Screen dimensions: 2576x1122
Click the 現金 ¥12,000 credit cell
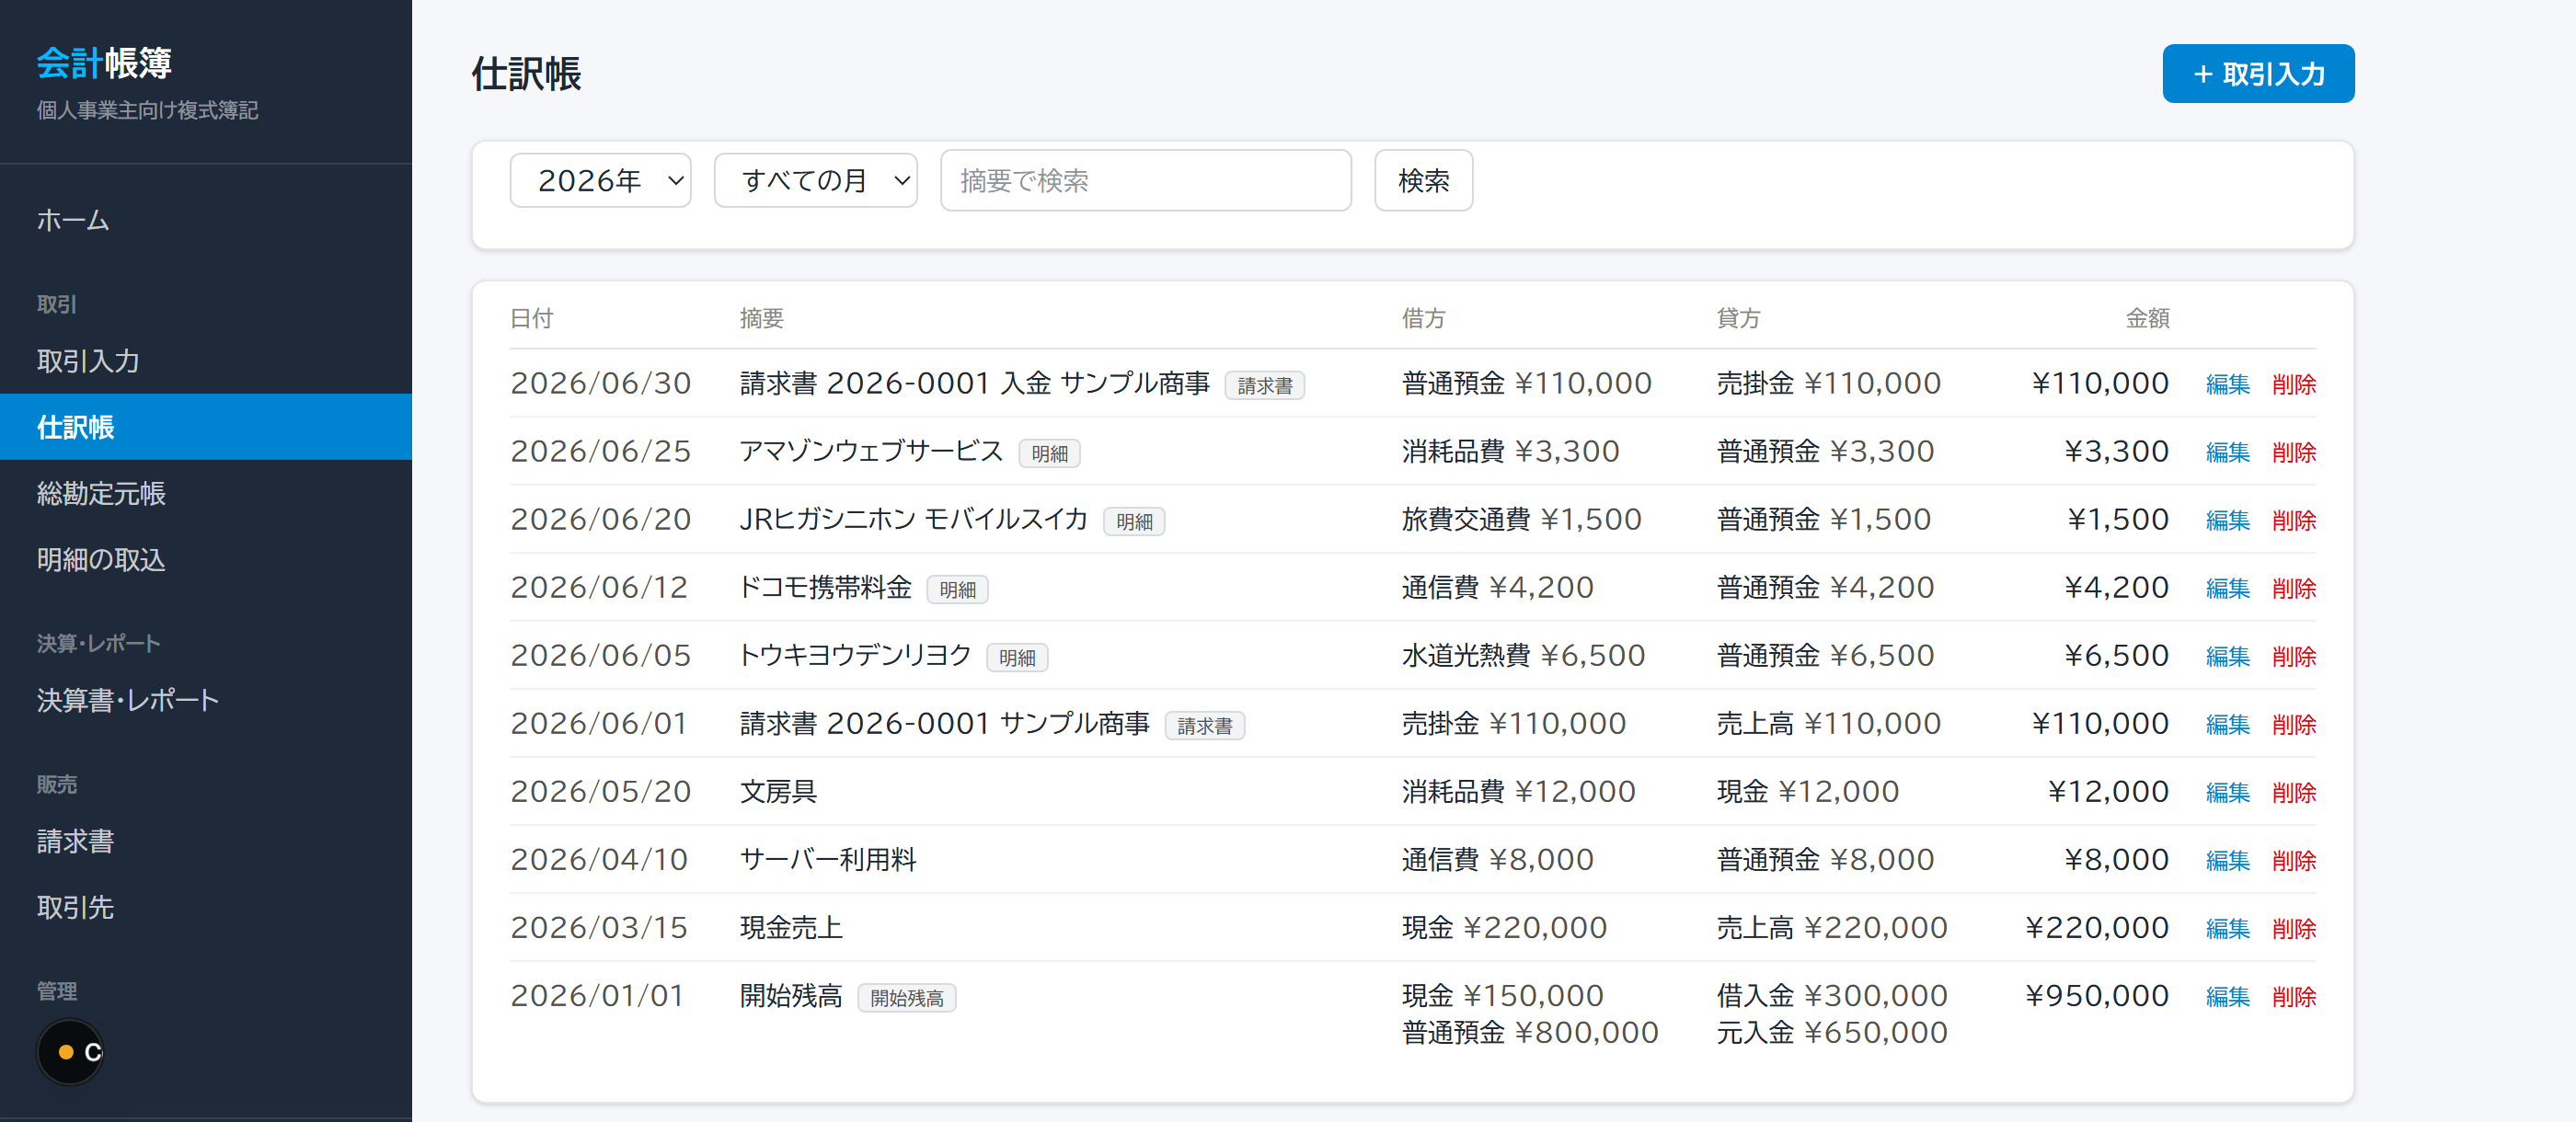pos(1807,791)
